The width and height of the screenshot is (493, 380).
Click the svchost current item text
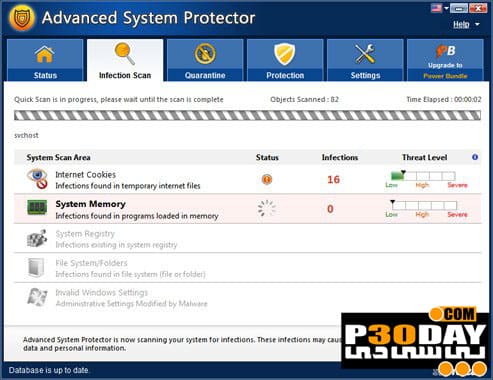[x=26, y=135]
